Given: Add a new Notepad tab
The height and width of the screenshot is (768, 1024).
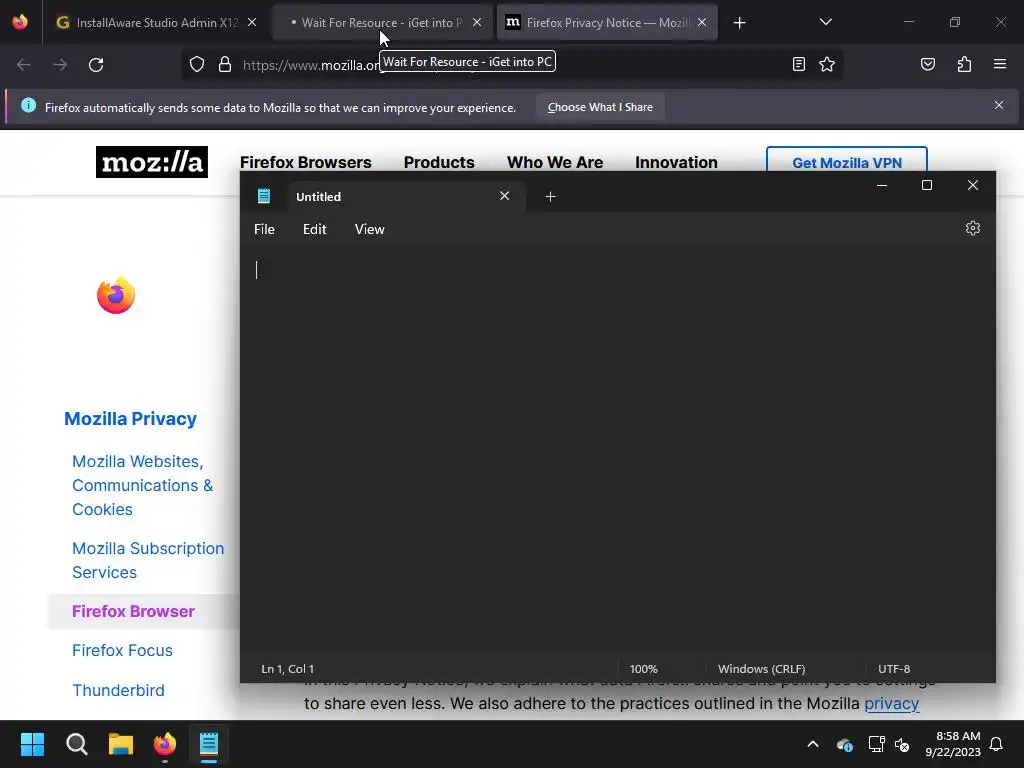Looking at the screenshot, I should pyautogui.click(x=550, y=197).
